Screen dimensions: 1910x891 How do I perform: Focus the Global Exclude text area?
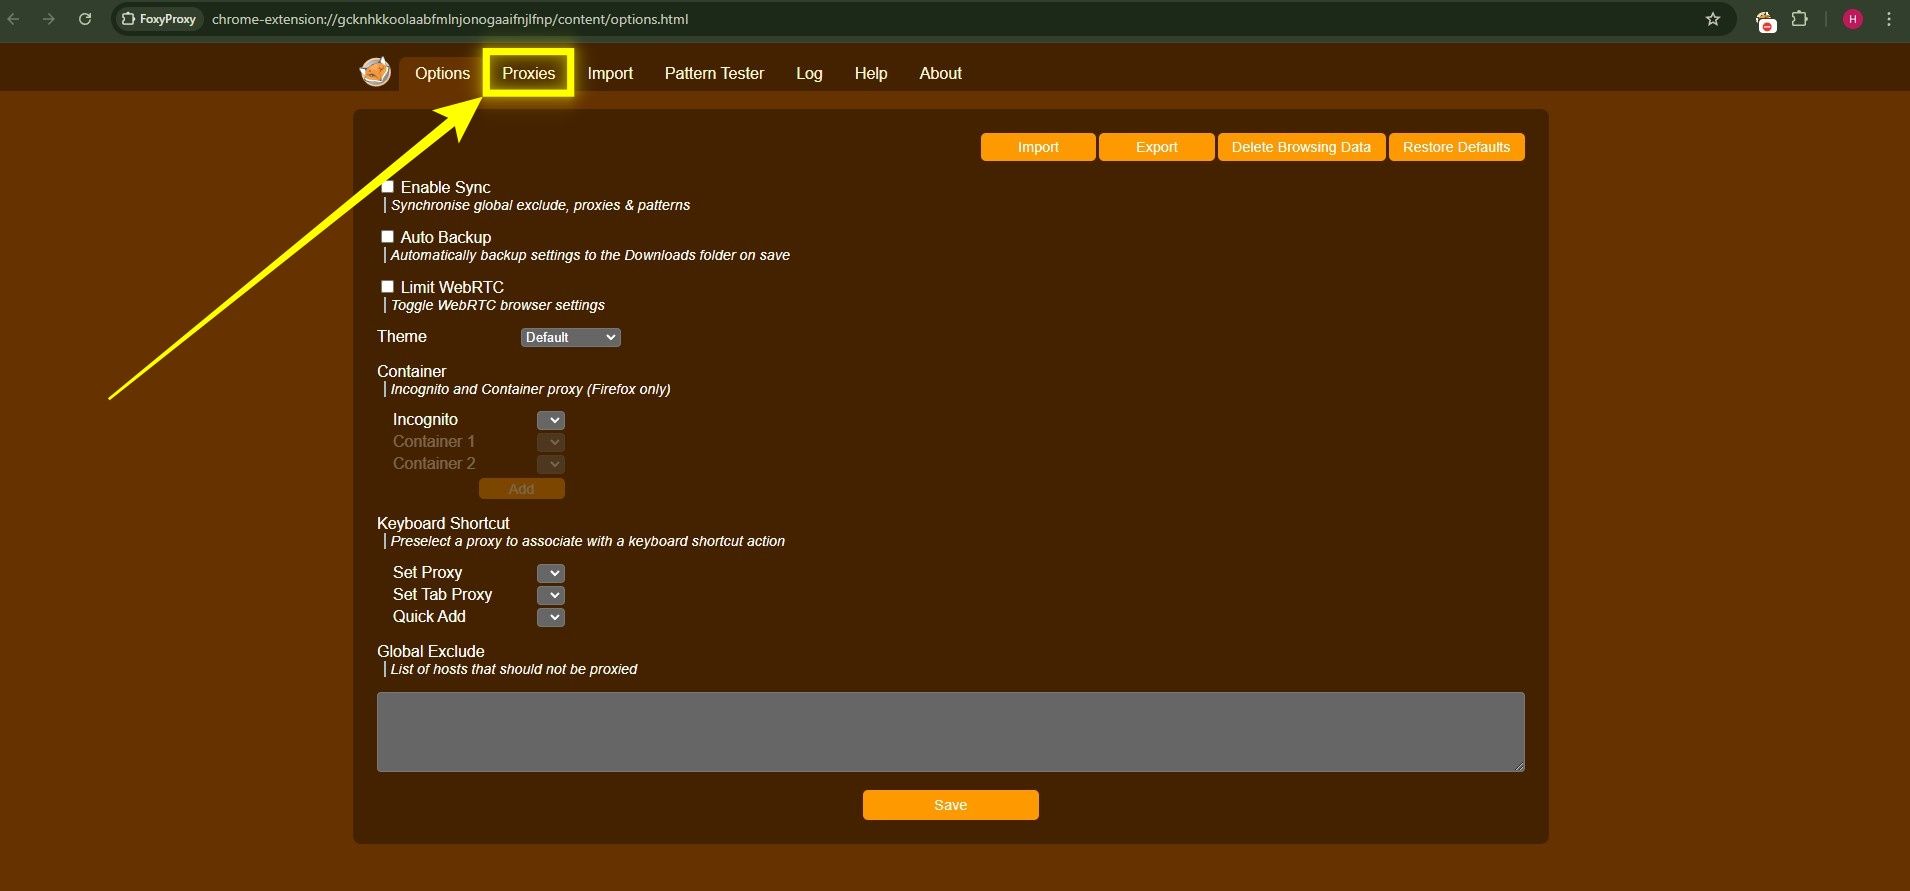[x=950, y=732]
